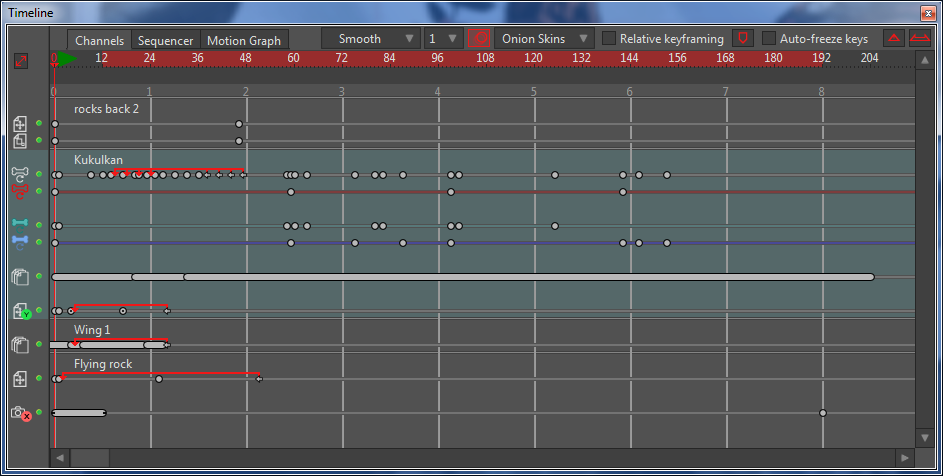This screenshot has height=476, width=943.
Task: Select Kukulkan white bone channel icon
Action: (x=20, y=175)
